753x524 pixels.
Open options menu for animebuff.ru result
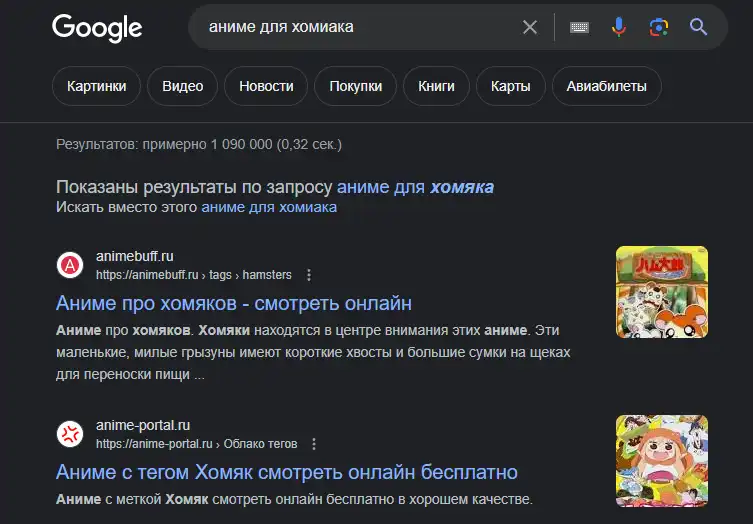coord(309,275)
